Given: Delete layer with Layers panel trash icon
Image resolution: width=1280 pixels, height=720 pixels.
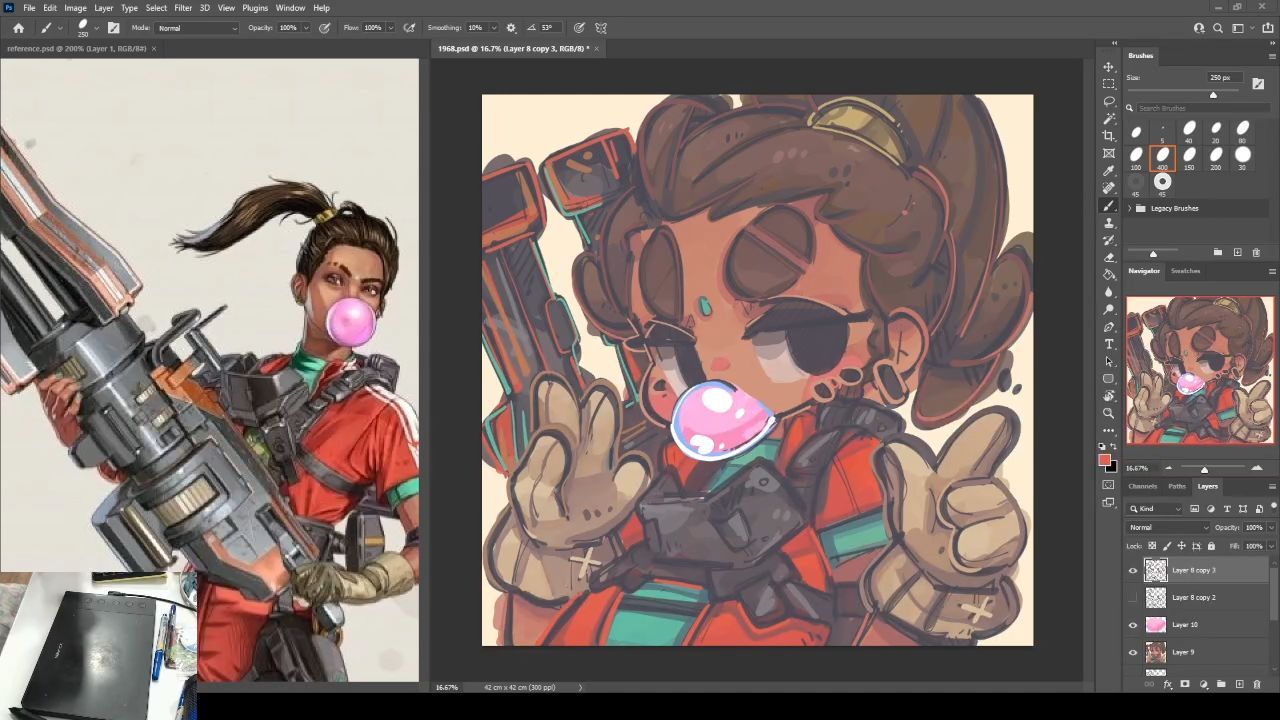Looking at the screenshot, I should [x=1257, y=684].
